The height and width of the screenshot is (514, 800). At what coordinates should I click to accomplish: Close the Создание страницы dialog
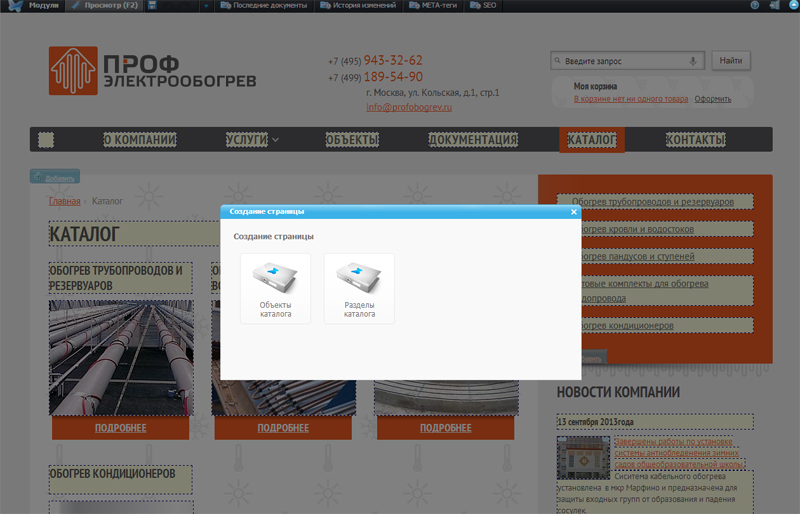point(573,212)
